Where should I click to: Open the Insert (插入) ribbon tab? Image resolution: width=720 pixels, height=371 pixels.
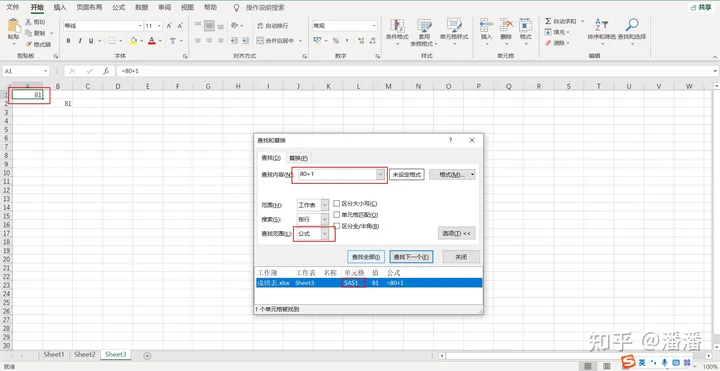point(60,8)
